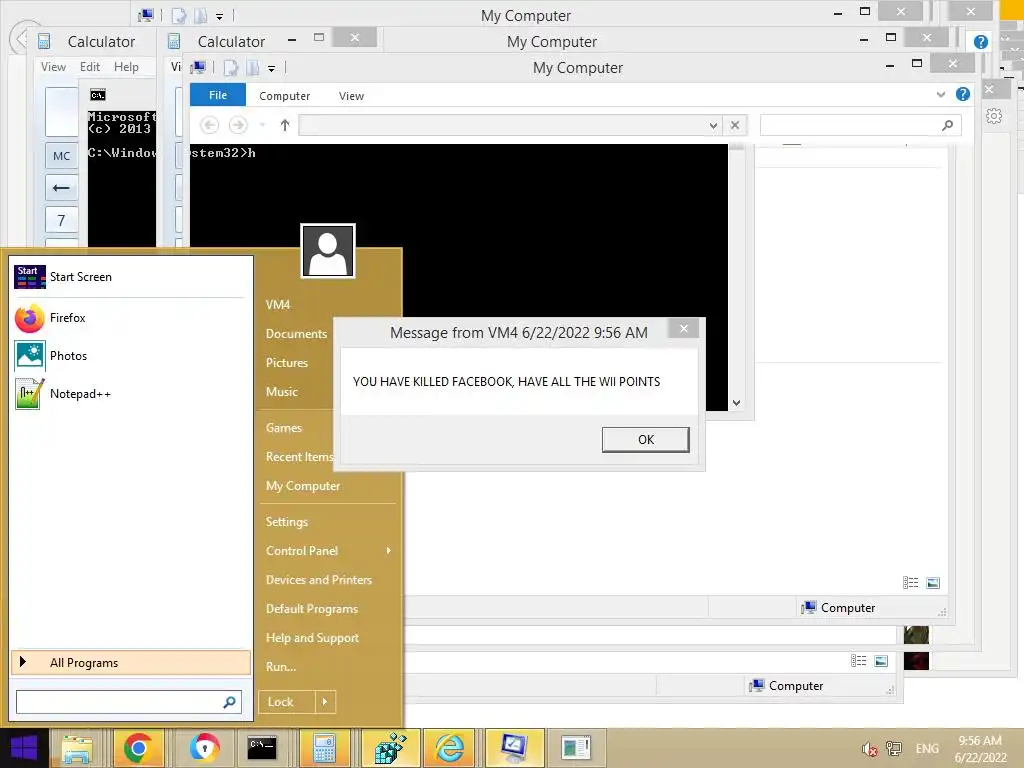1024x768 pixels.
Task: Open Pictures from the start menu
Action: [287, 362]
